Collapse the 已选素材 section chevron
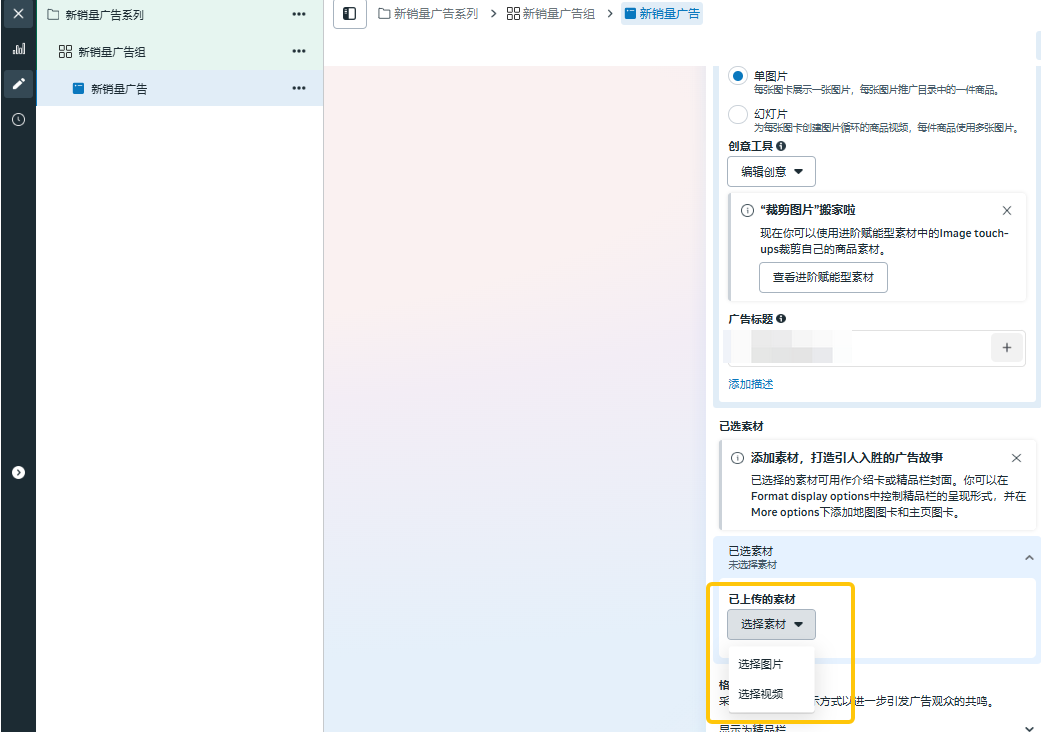 point(1029,557)
